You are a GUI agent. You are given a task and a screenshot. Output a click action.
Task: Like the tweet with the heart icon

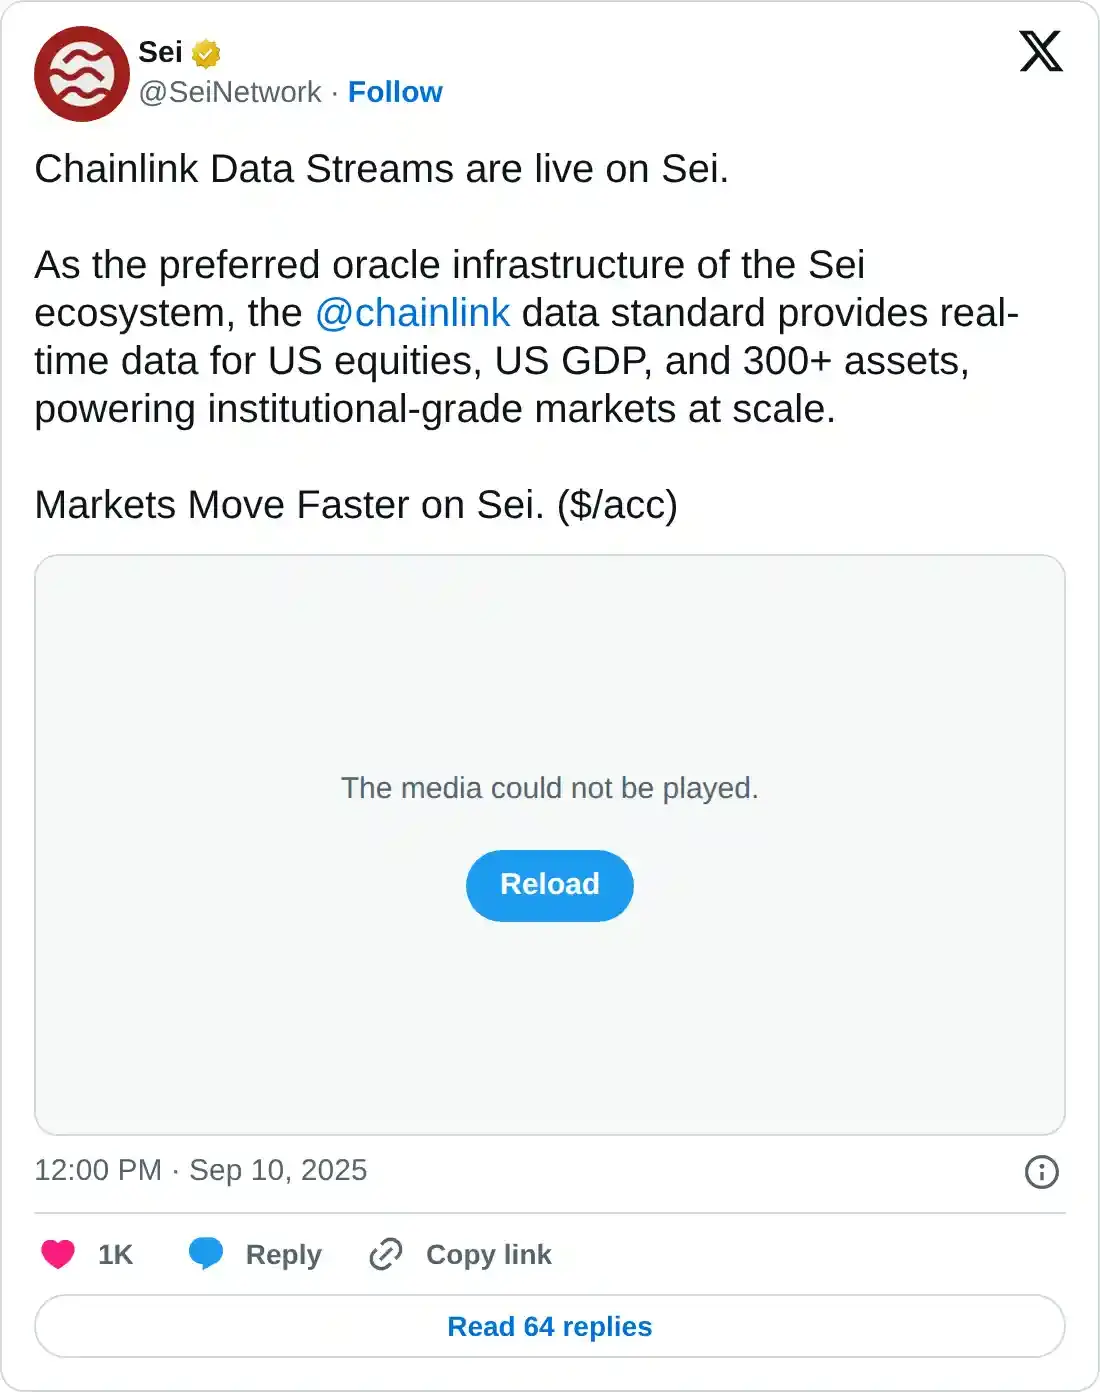(58, 1254)
